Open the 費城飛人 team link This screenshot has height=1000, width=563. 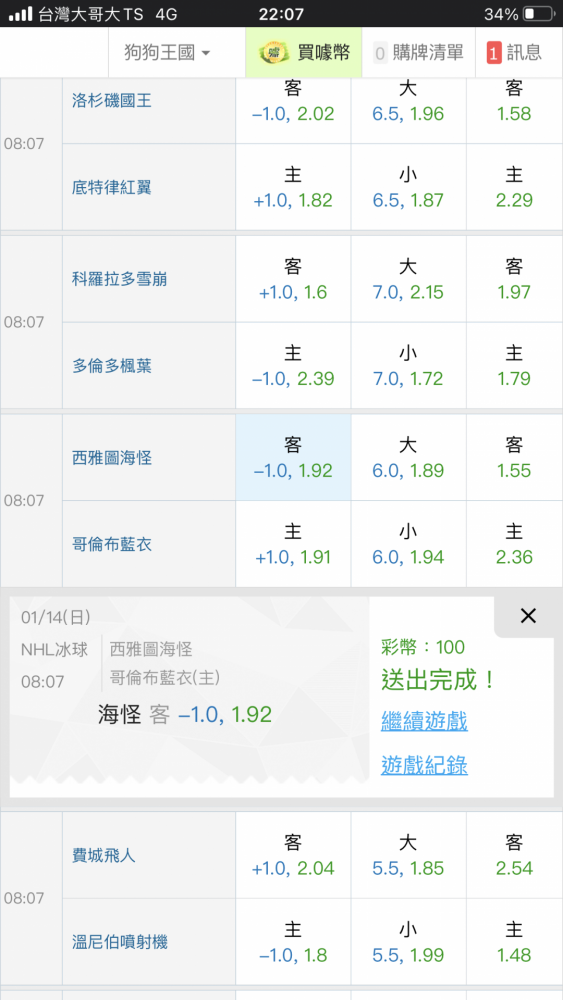point(104,855)
